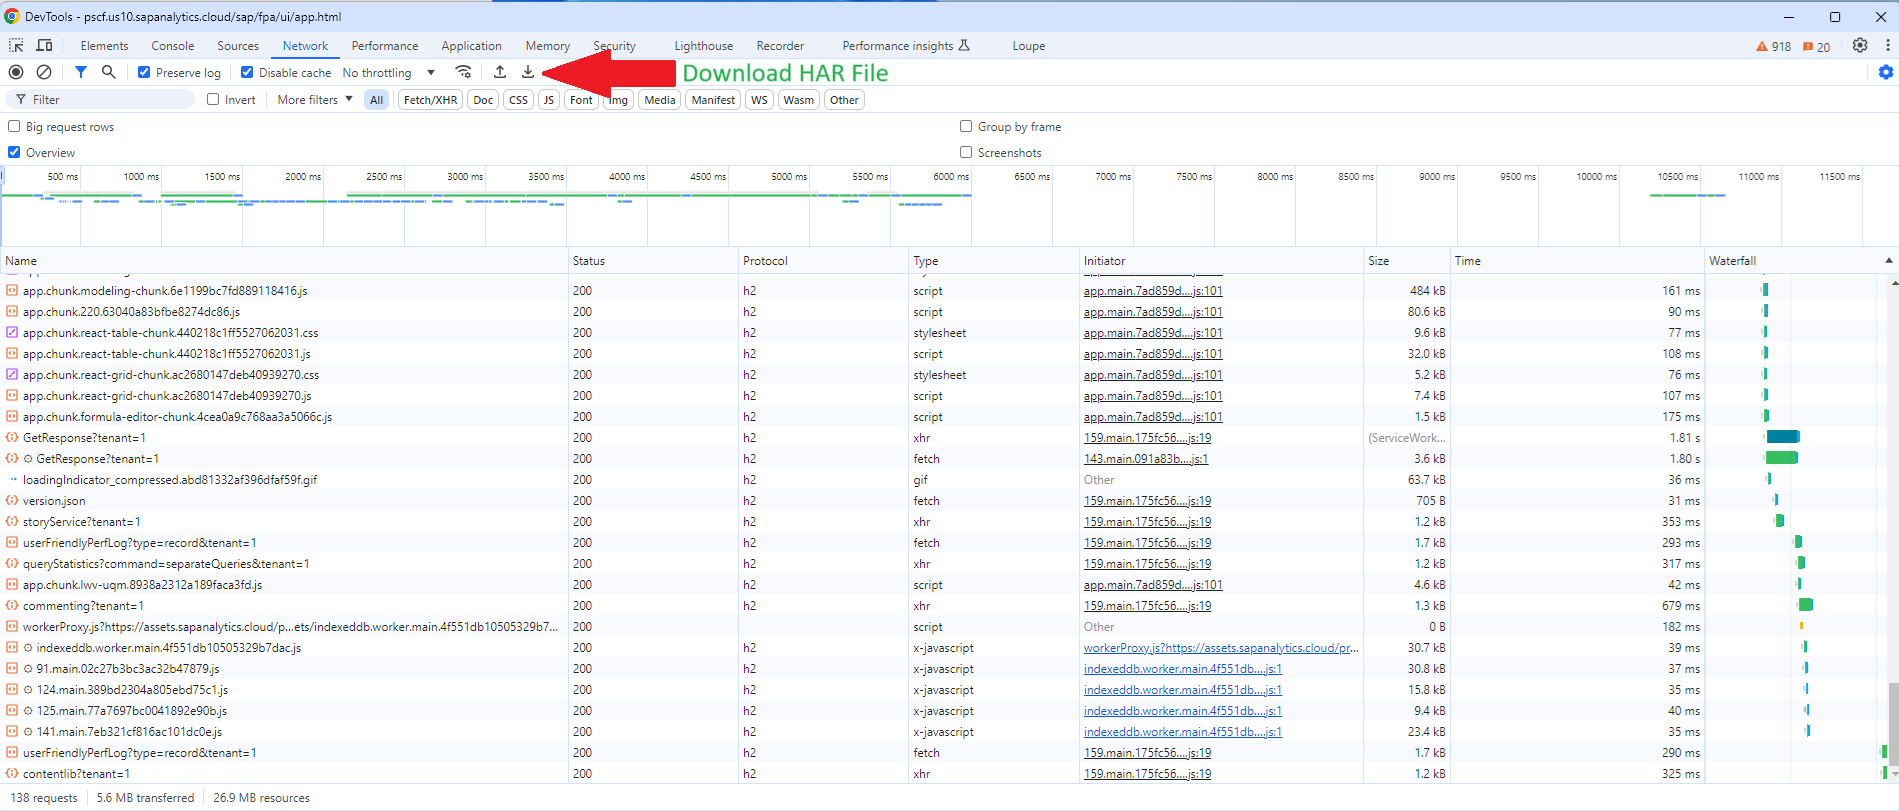Open the Performance tab
The image size is (1899, 811).
point(385,46)
